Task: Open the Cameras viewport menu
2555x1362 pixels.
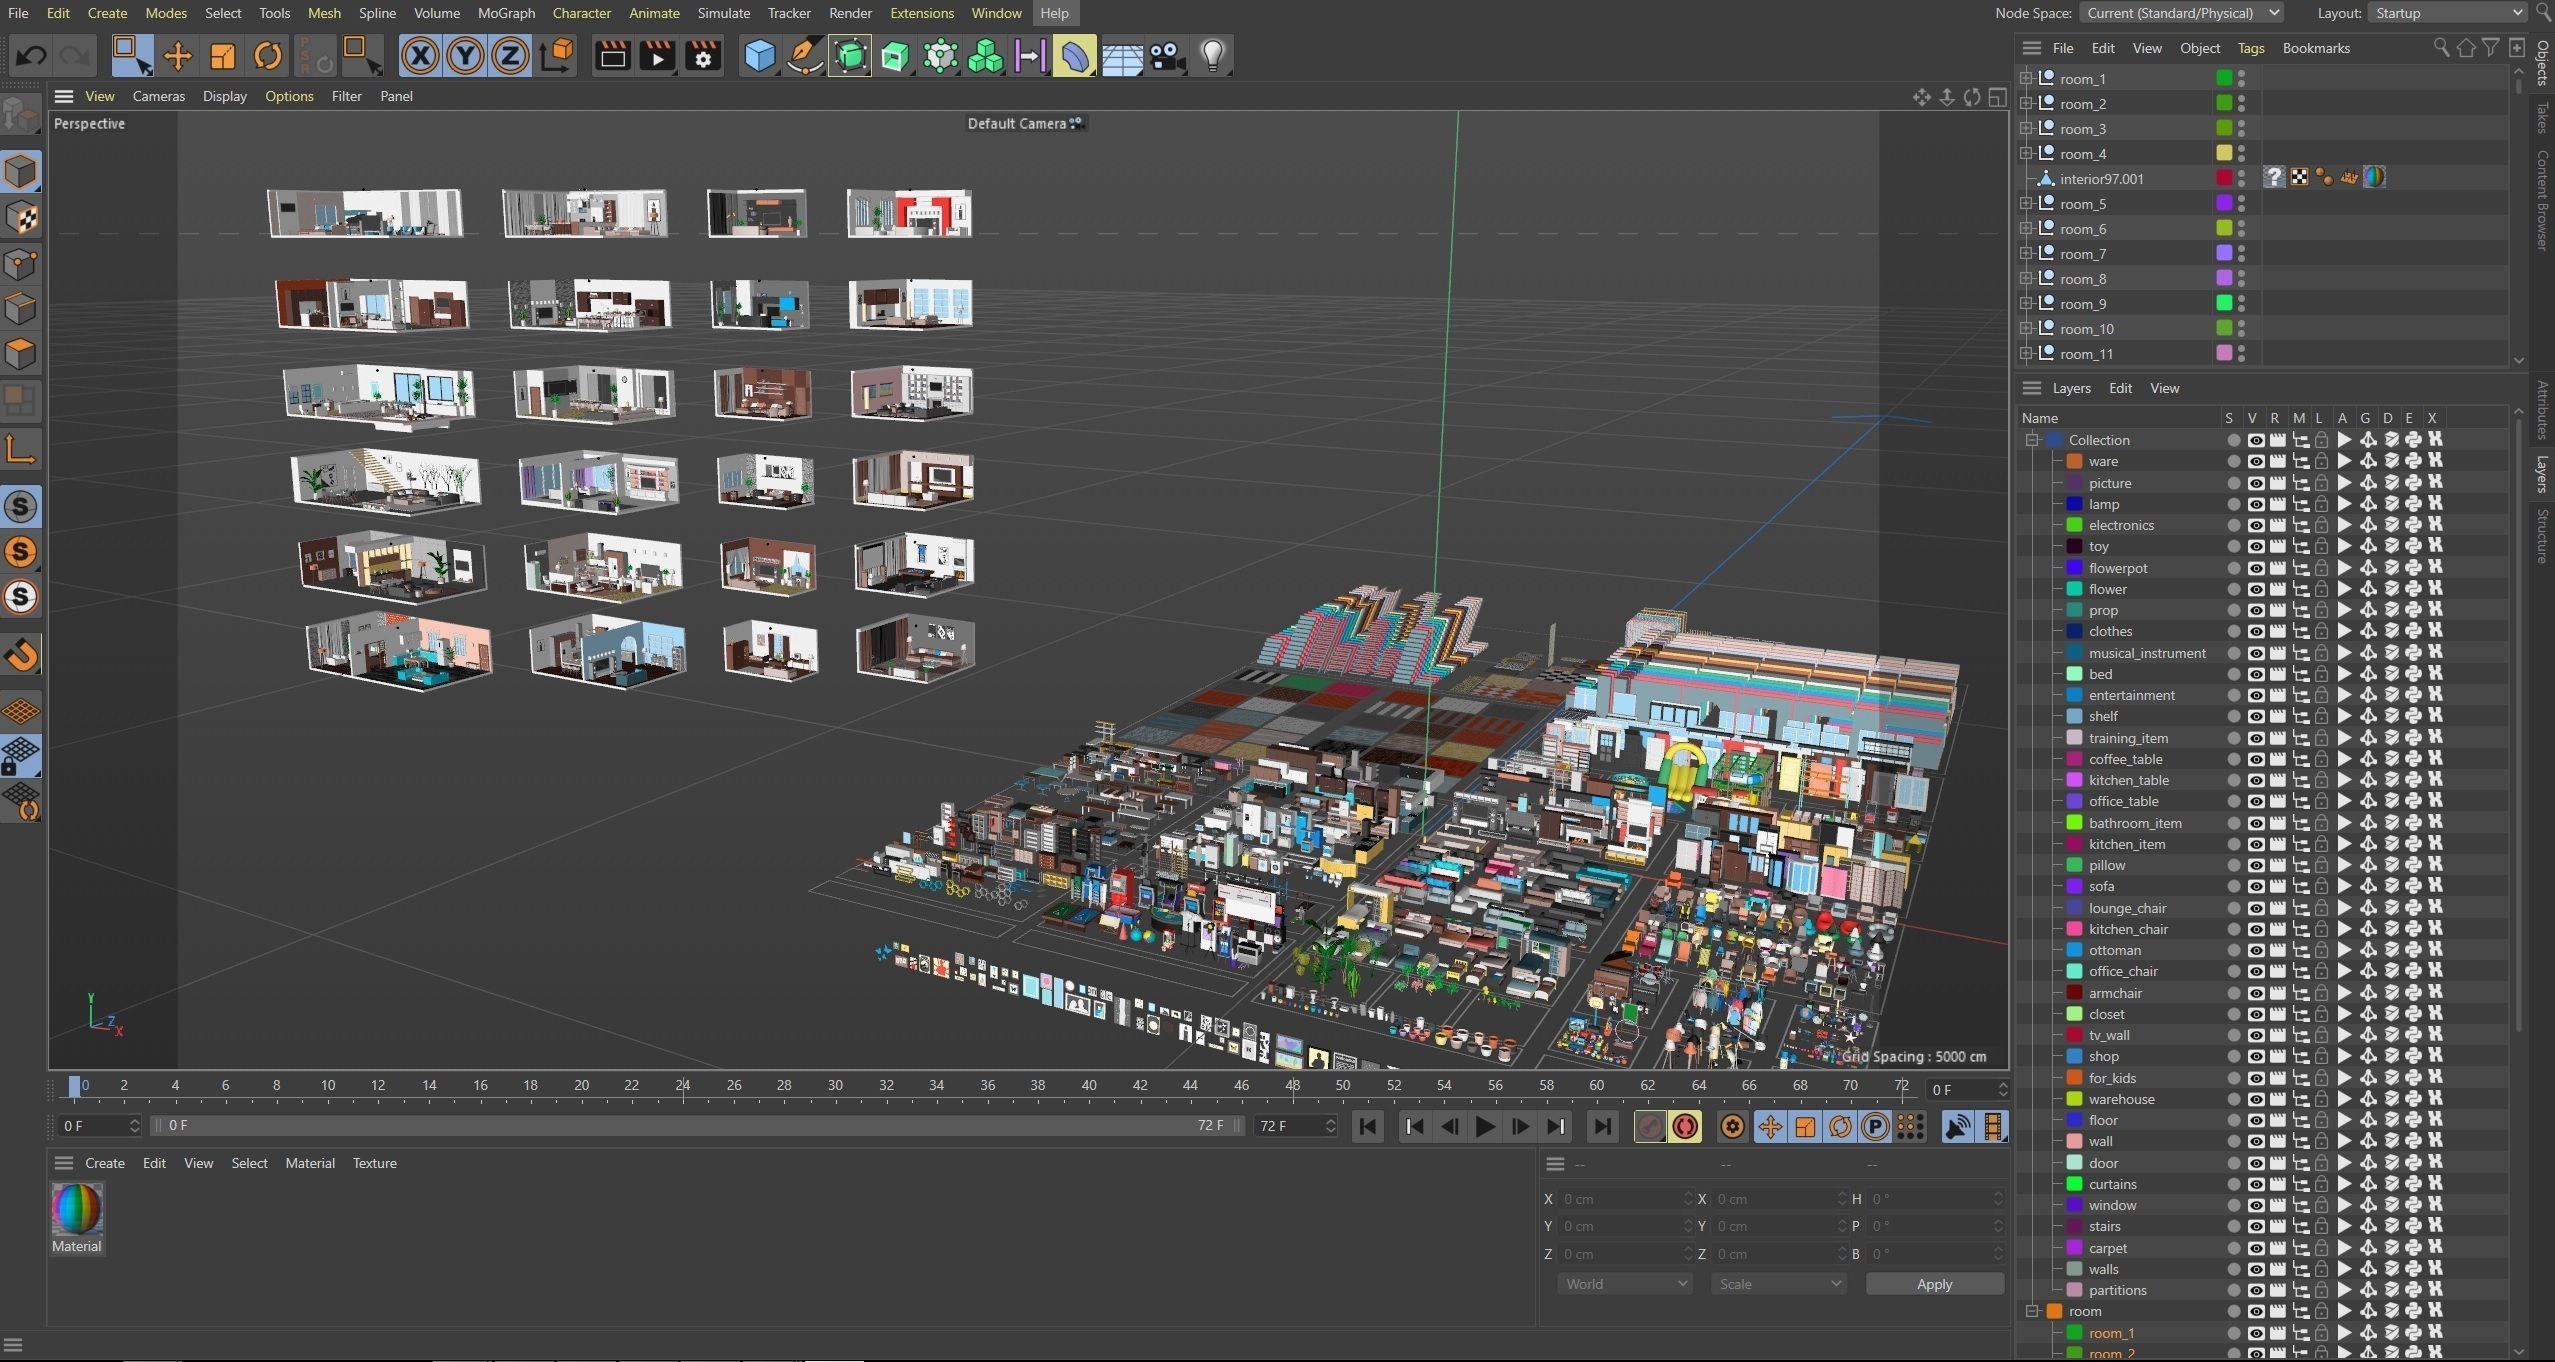Action: point(158,96)
